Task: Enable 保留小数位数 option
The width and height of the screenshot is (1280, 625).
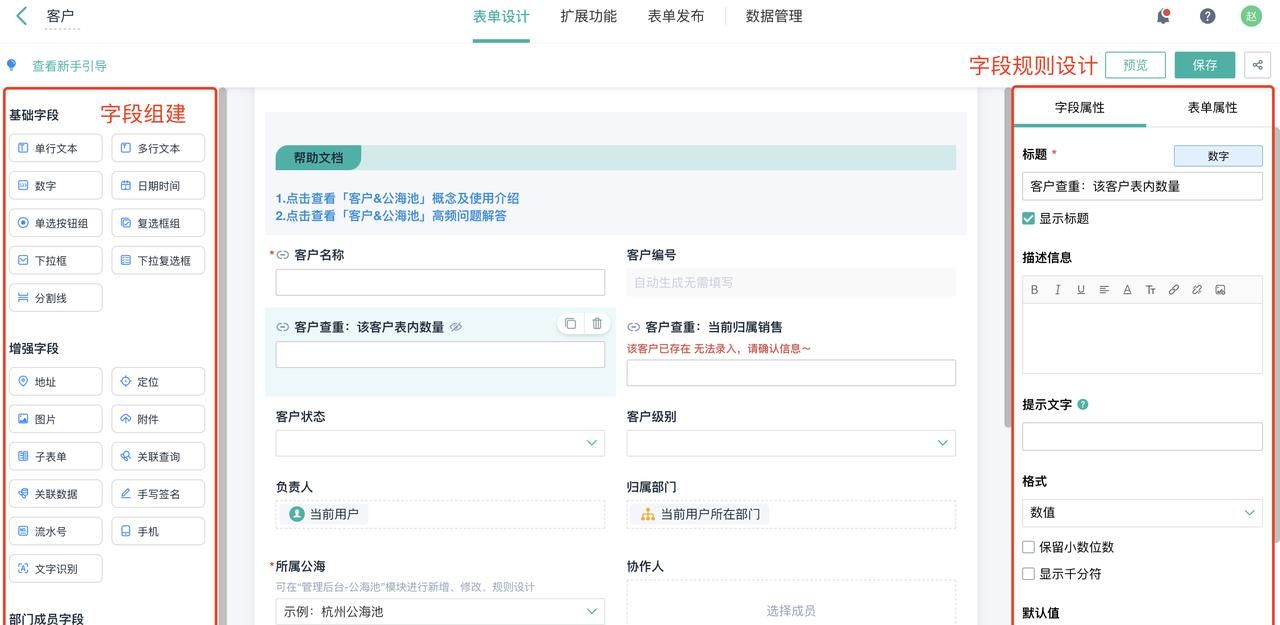Action: (1029, 546)
